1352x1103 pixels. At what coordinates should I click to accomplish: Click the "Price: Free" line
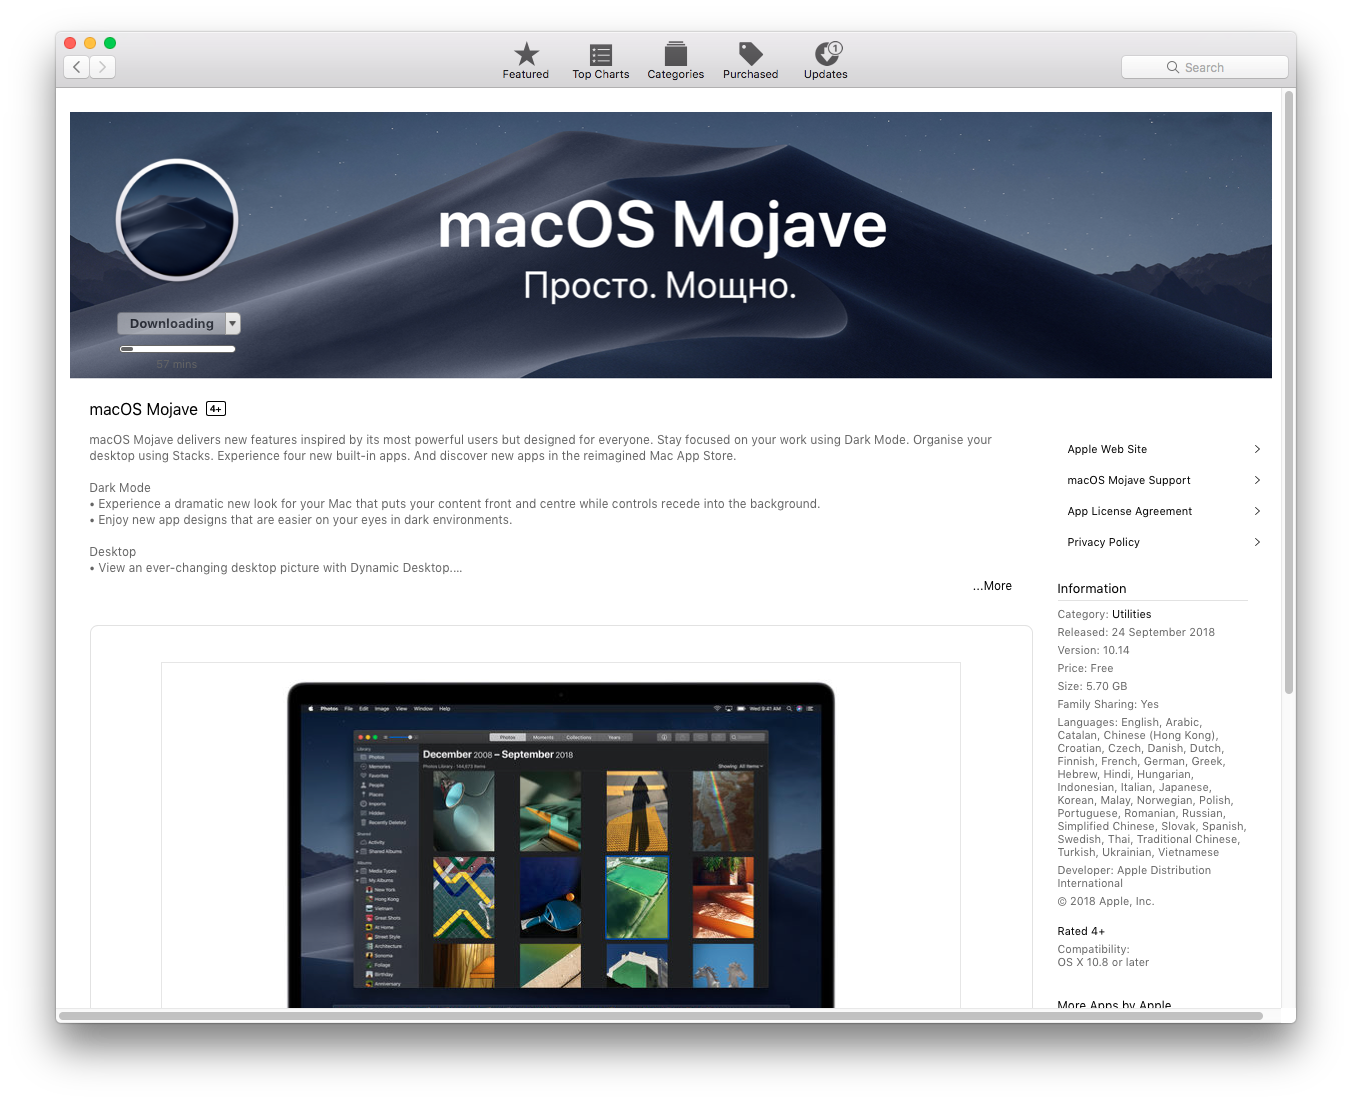point(1085,668)
